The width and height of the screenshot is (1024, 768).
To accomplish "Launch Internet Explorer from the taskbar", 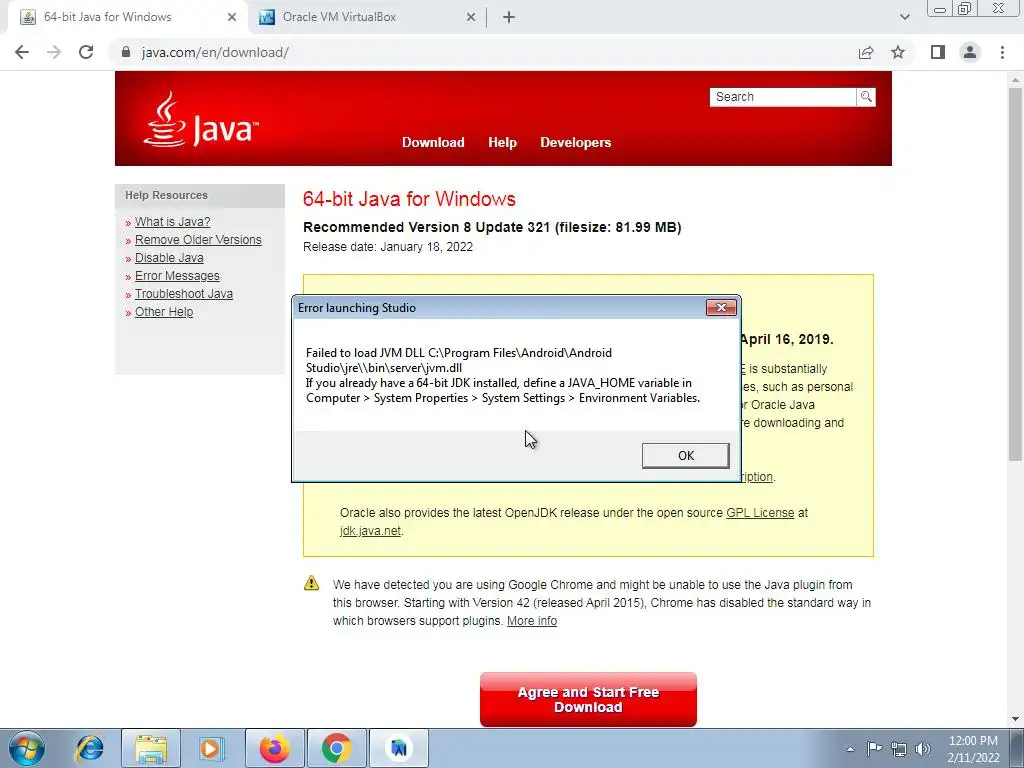I will (89, 748).
